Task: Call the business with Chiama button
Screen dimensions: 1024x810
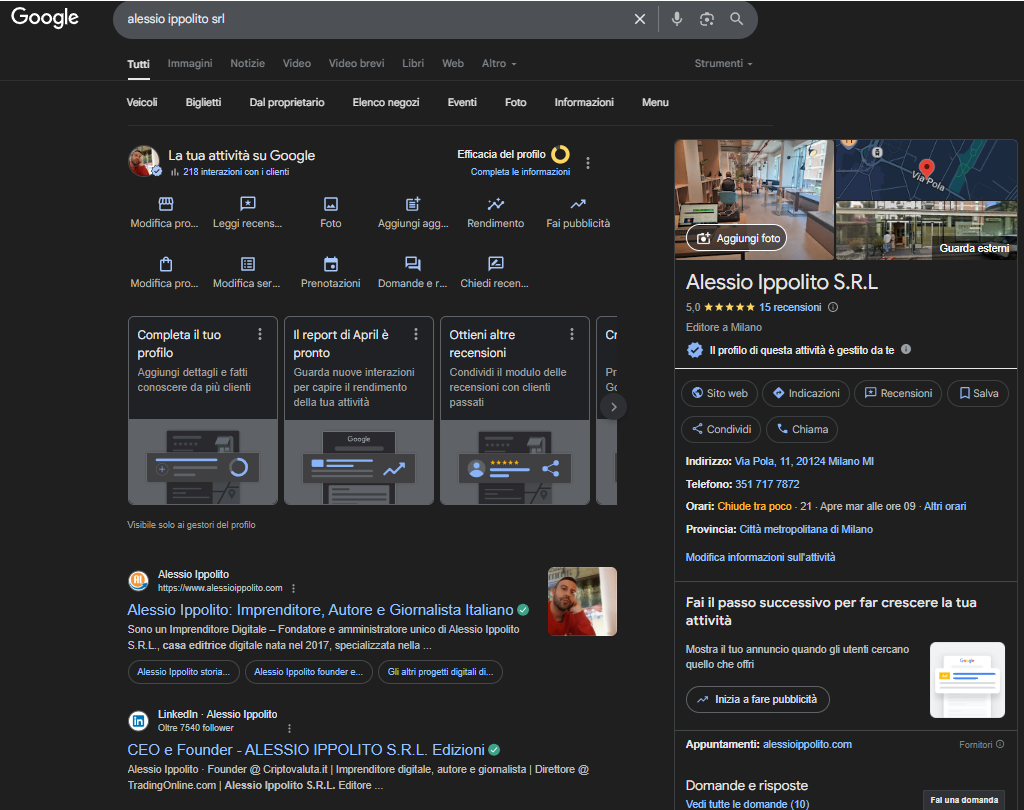Action: (x=802, y=429)
